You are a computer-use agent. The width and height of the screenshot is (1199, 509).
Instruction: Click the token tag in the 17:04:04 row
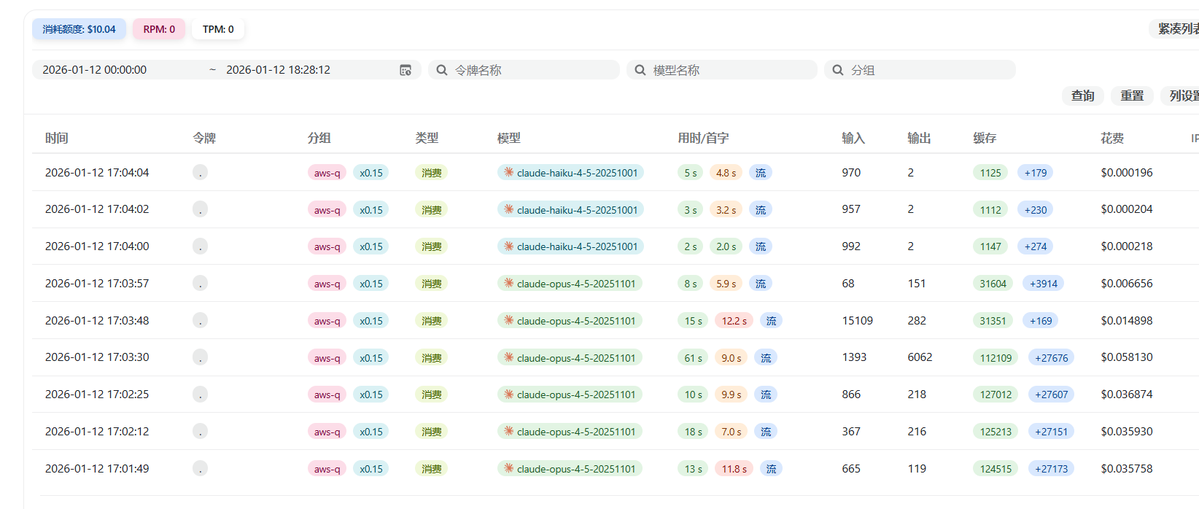tap(200, 173)
